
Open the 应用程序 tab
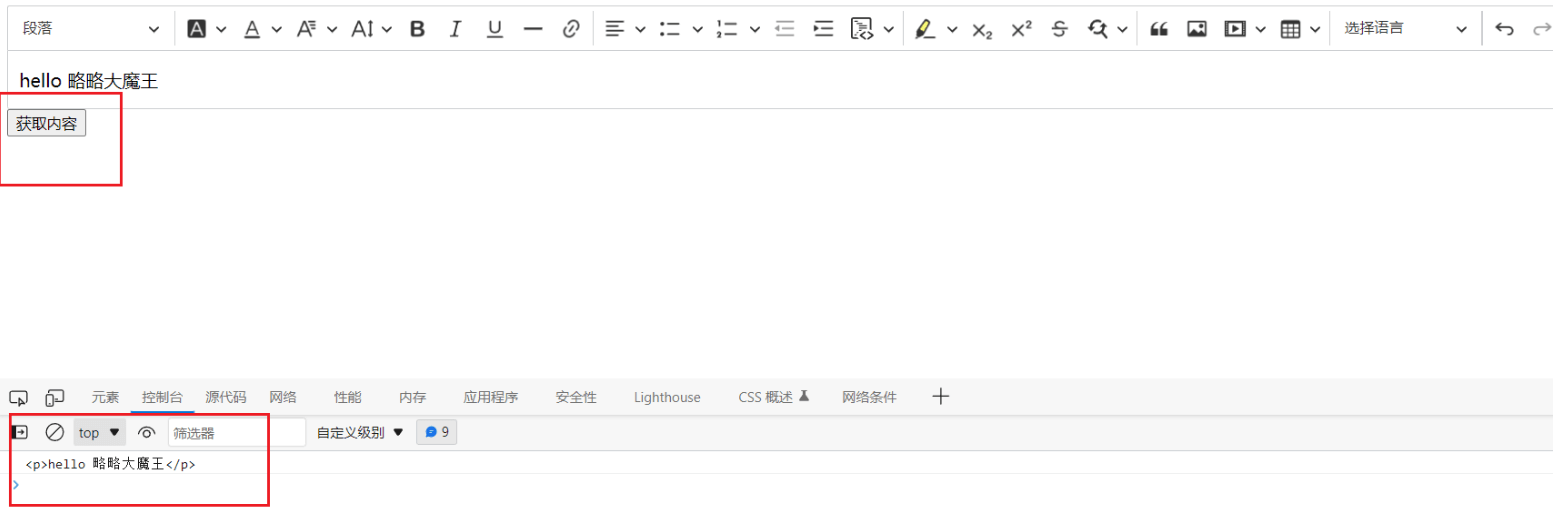490,397
